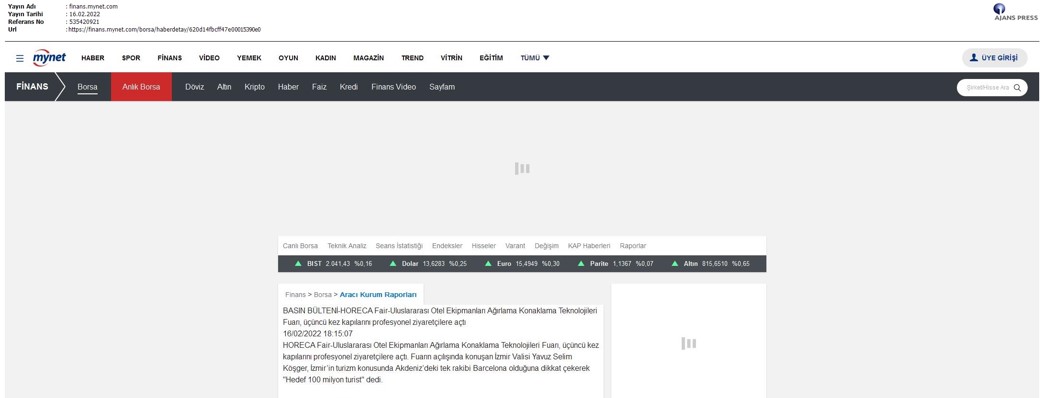The width and height of the screenshot is (1060, 398).
Task: Select the Kredi tab
Action: (x=349, y=87)
